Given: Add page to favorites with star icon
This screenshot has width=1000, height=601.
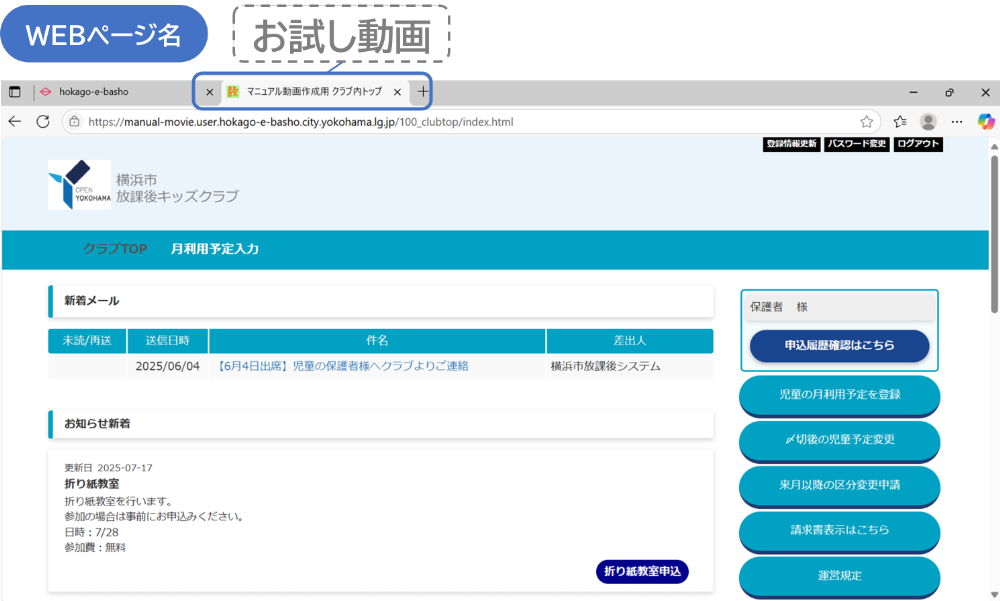Looking at the screenshot, I should [866, 121].
